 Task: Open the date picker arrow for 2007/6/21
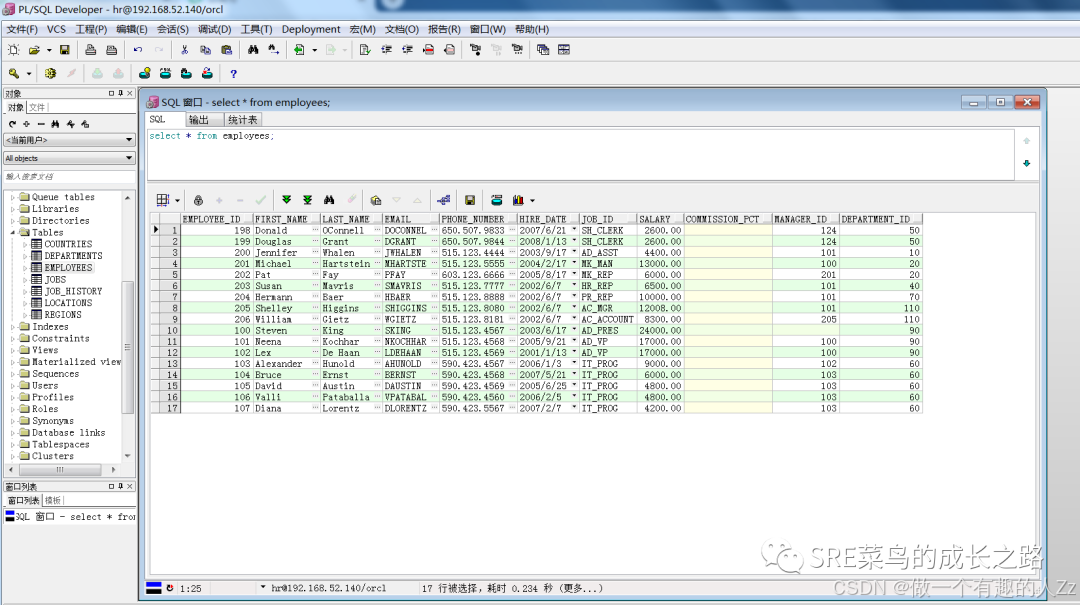(574, 230)
